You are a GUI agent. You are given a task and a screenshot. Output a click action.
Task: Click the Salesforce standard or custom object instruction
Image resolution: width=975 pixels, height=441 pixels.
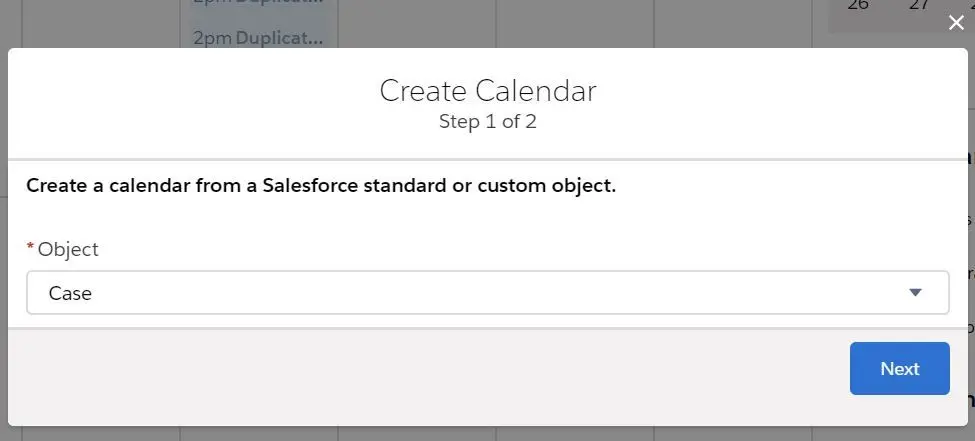[x=321, y=185]
